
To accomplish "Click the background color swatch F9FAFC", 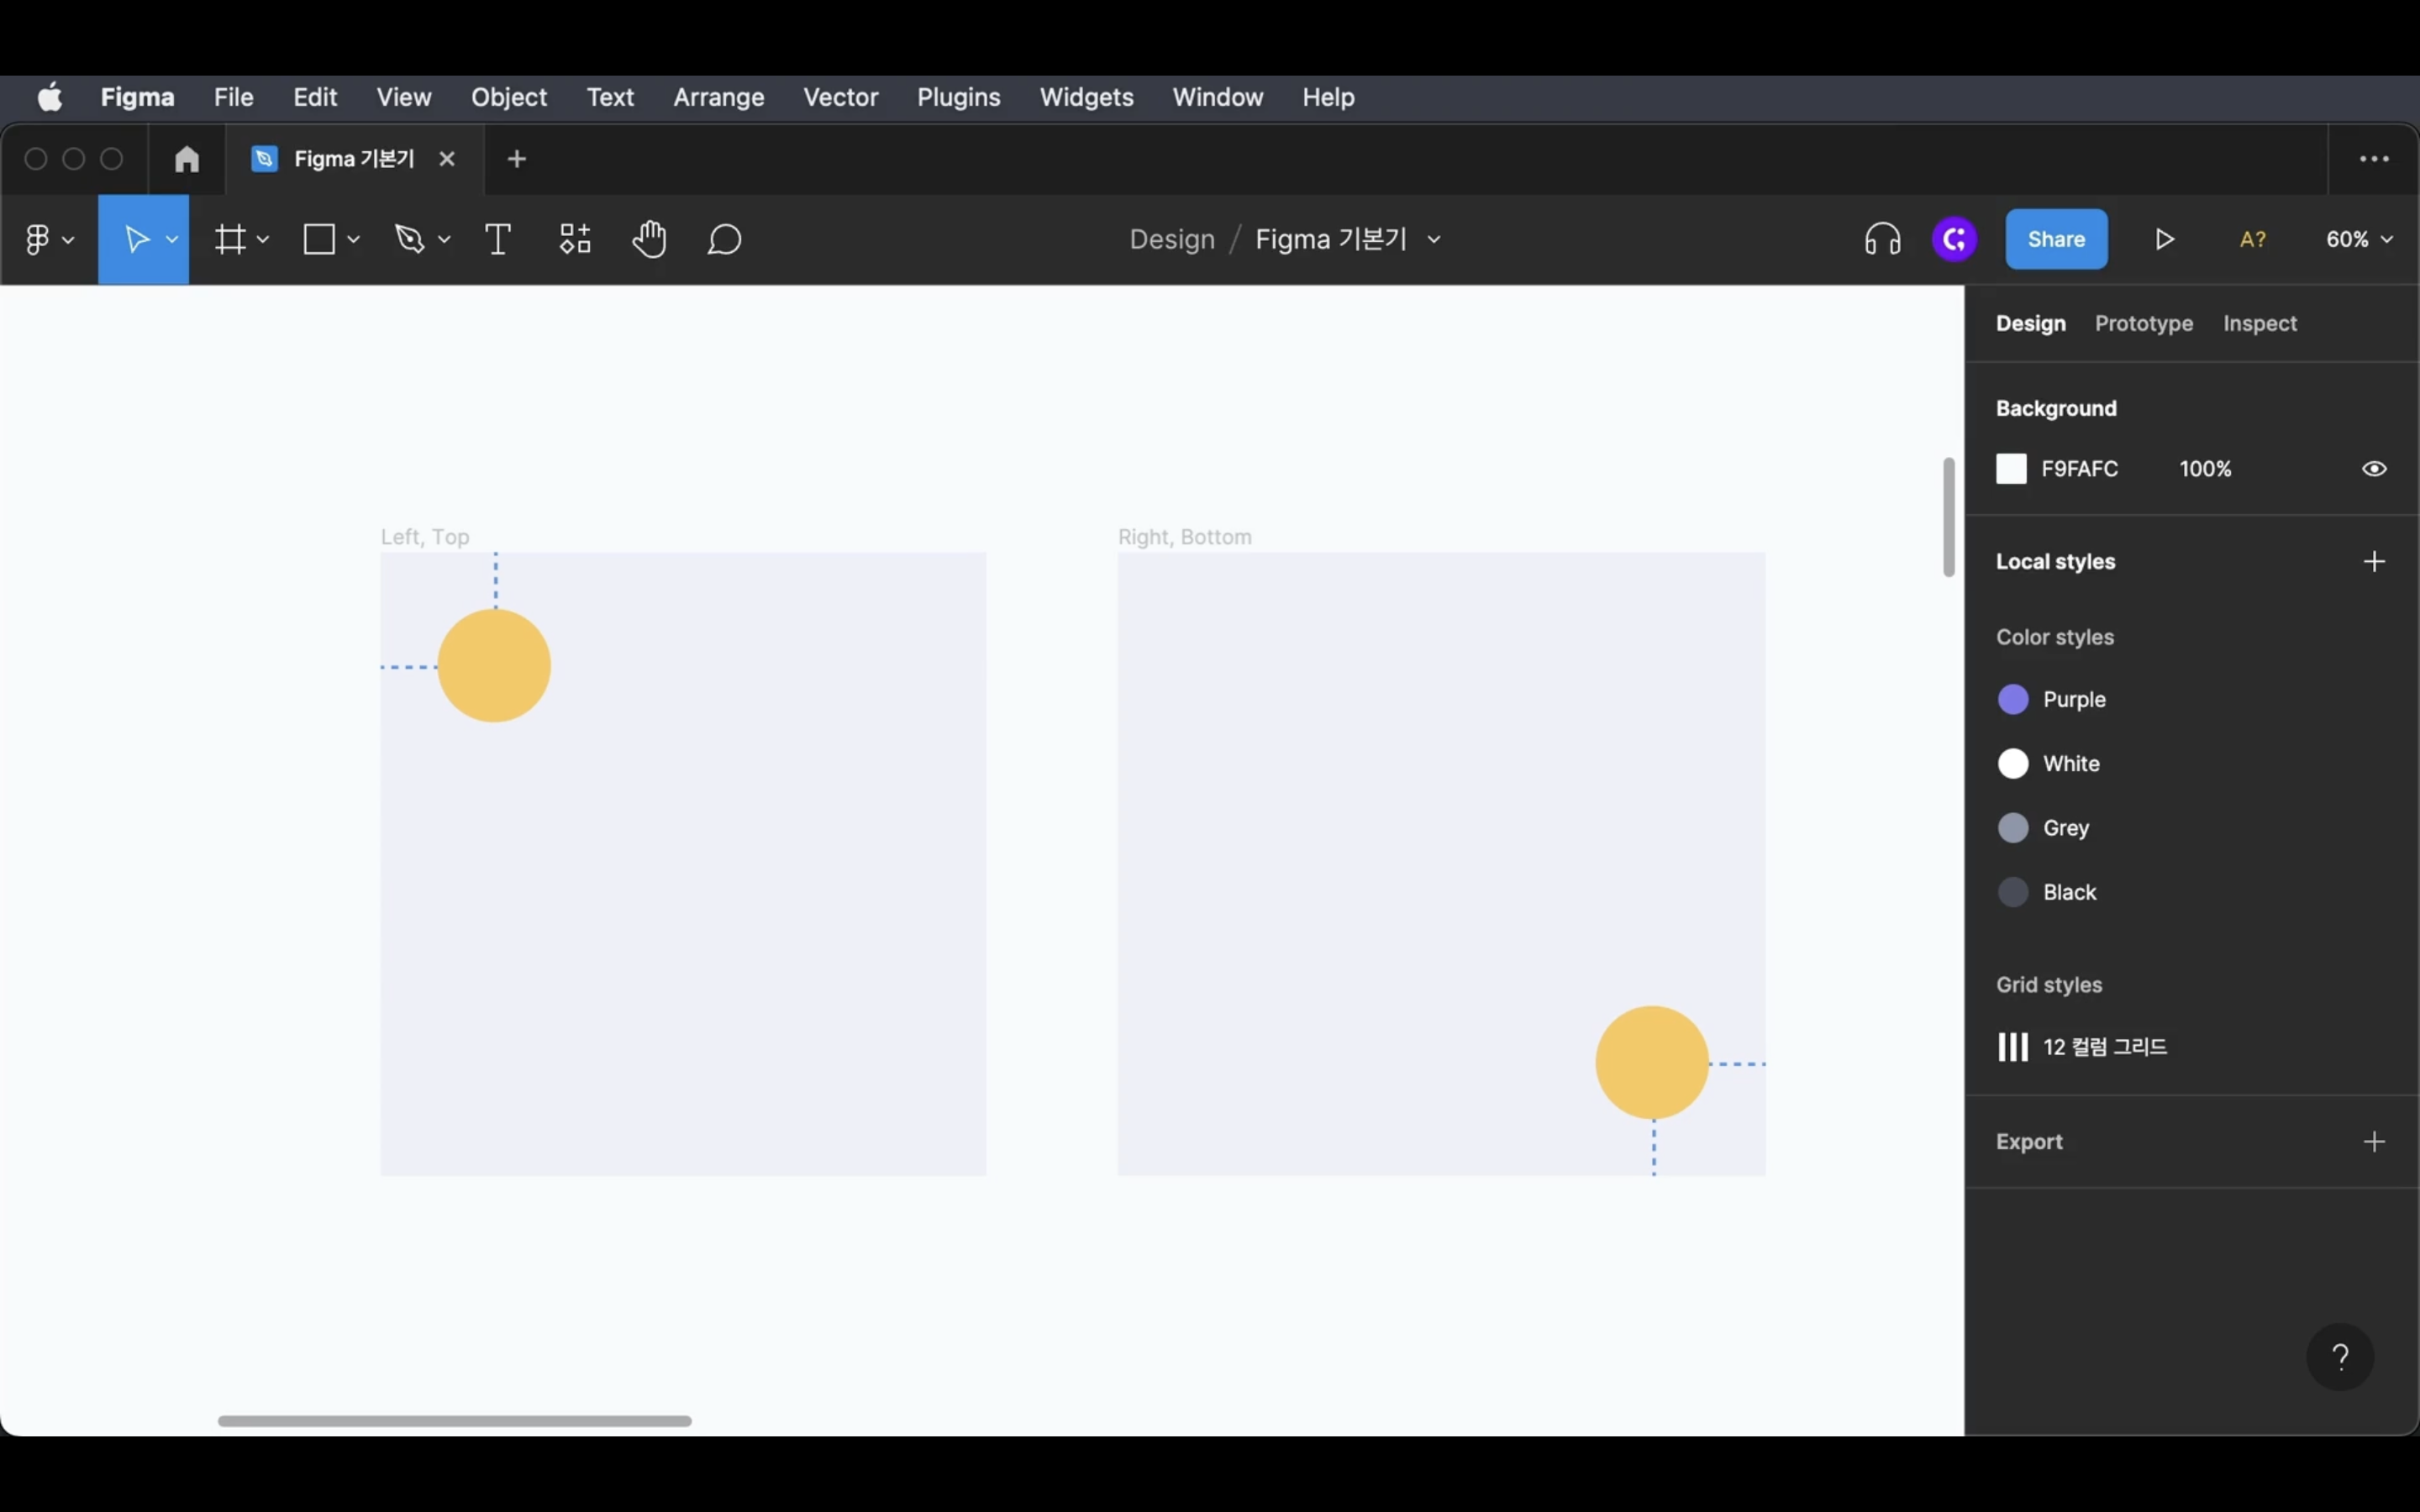I will tap(2011, 469).
